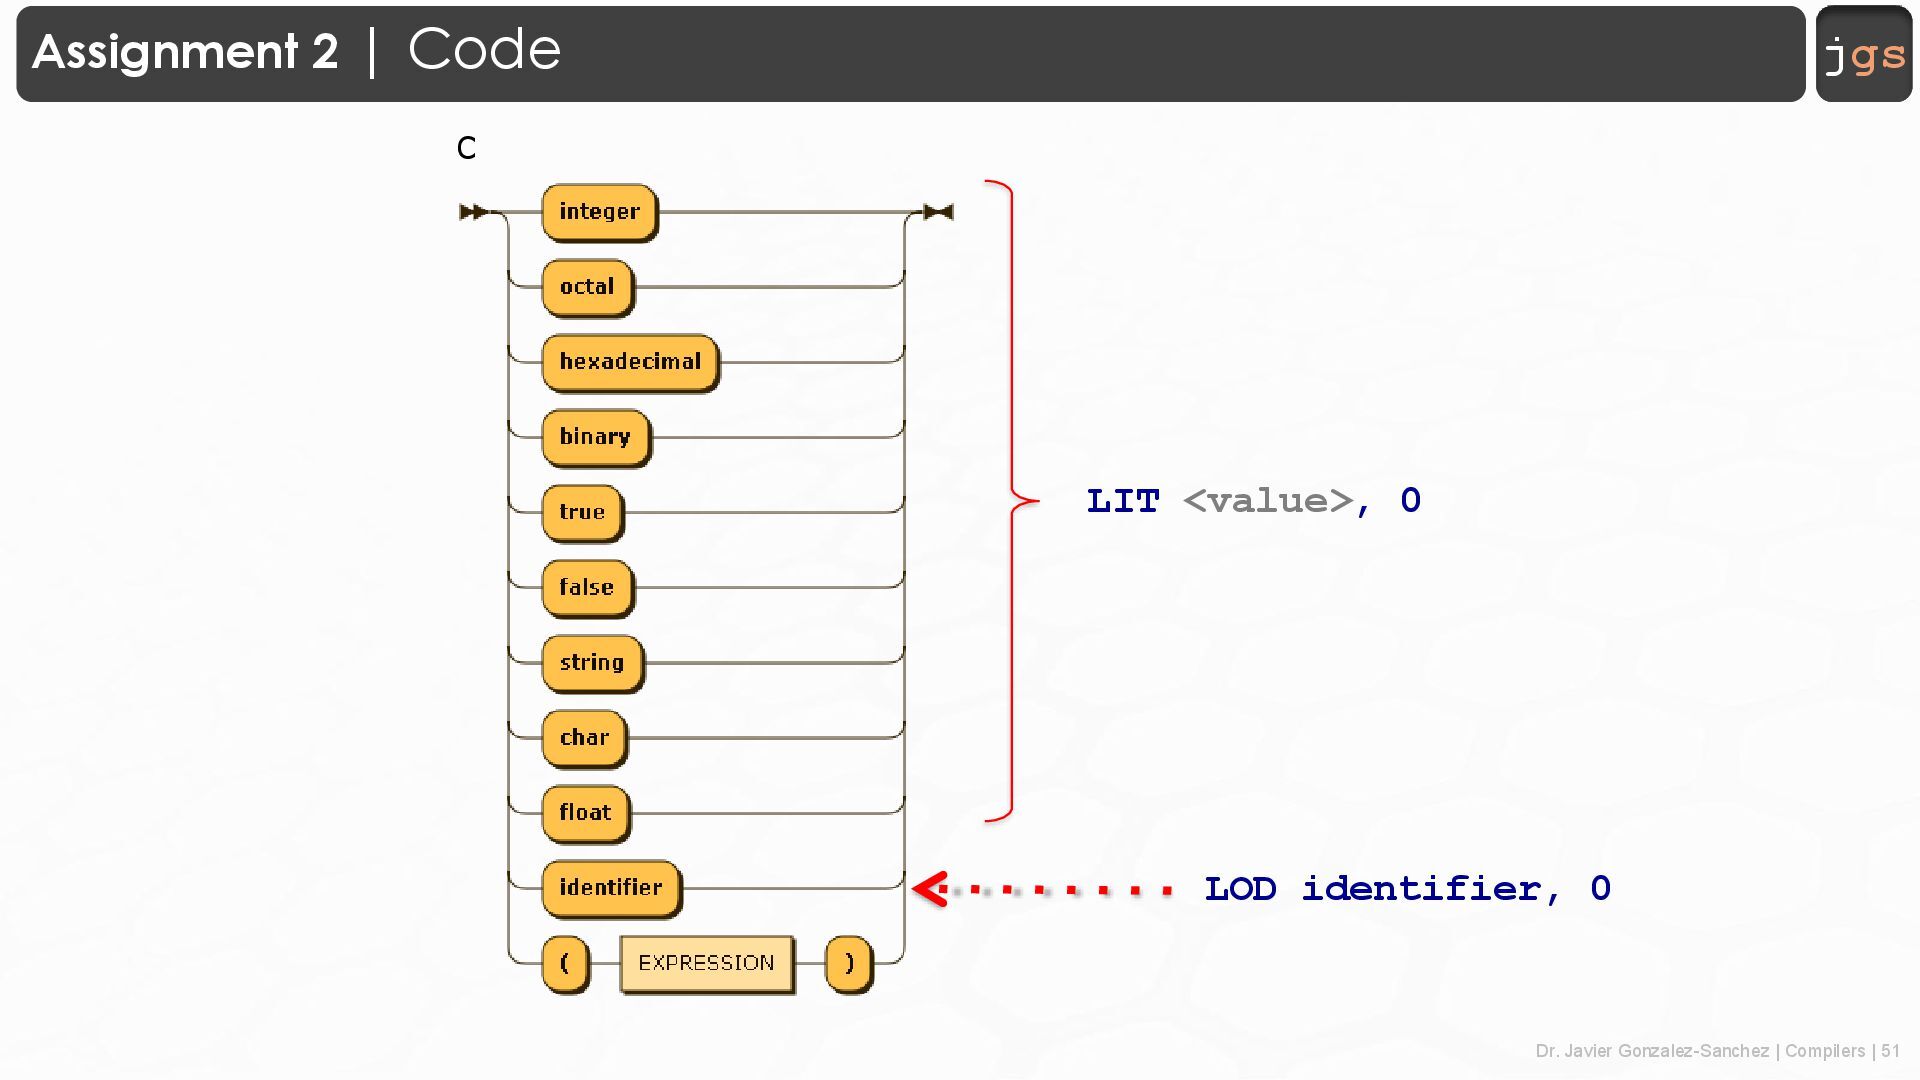
Task: Click the EXPRESSION non-terminal box
Action: [x=706, y=963]
